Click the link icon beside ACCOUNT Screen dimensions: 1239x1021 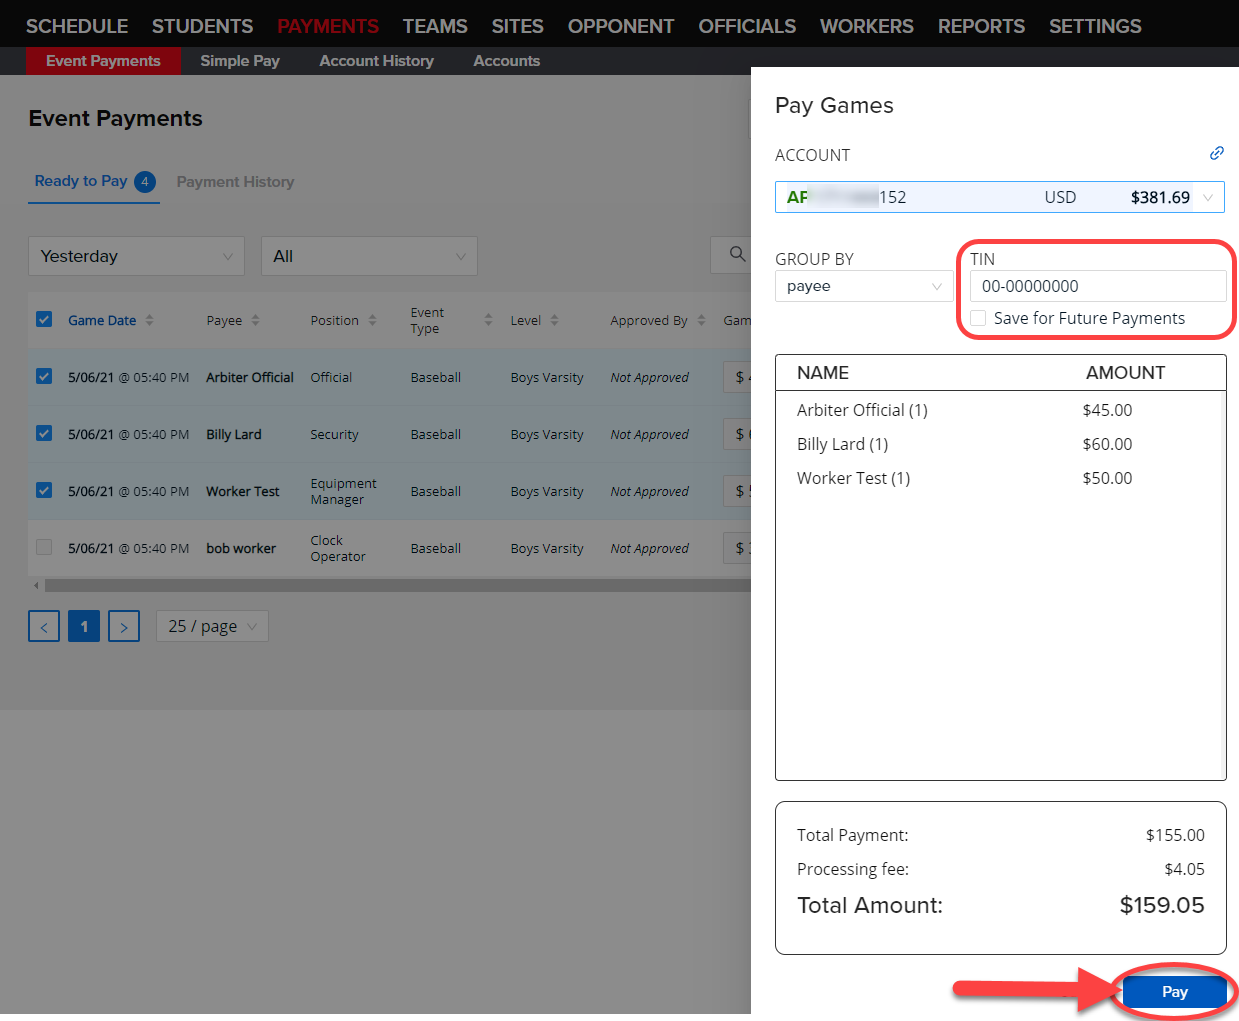coord(1216,153)
